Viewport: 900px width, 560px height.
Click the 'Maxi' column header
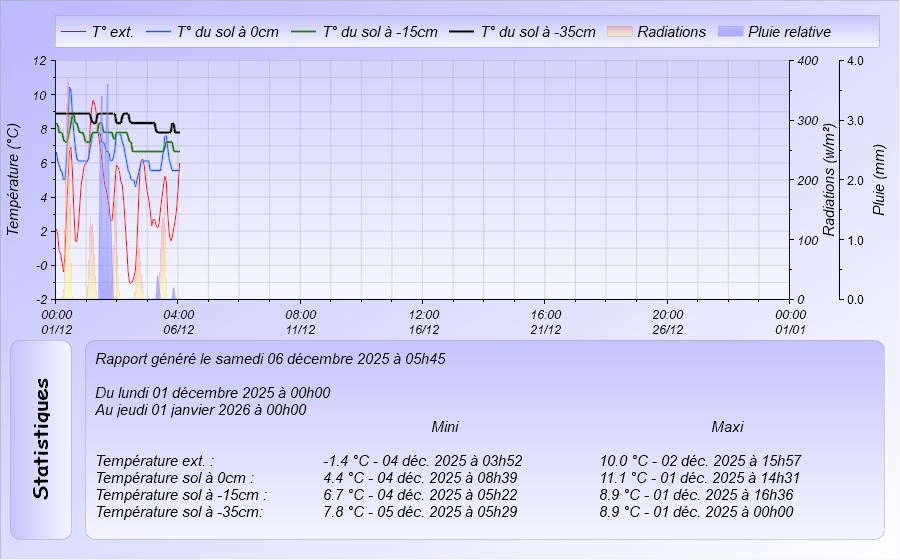coord(727,427)
